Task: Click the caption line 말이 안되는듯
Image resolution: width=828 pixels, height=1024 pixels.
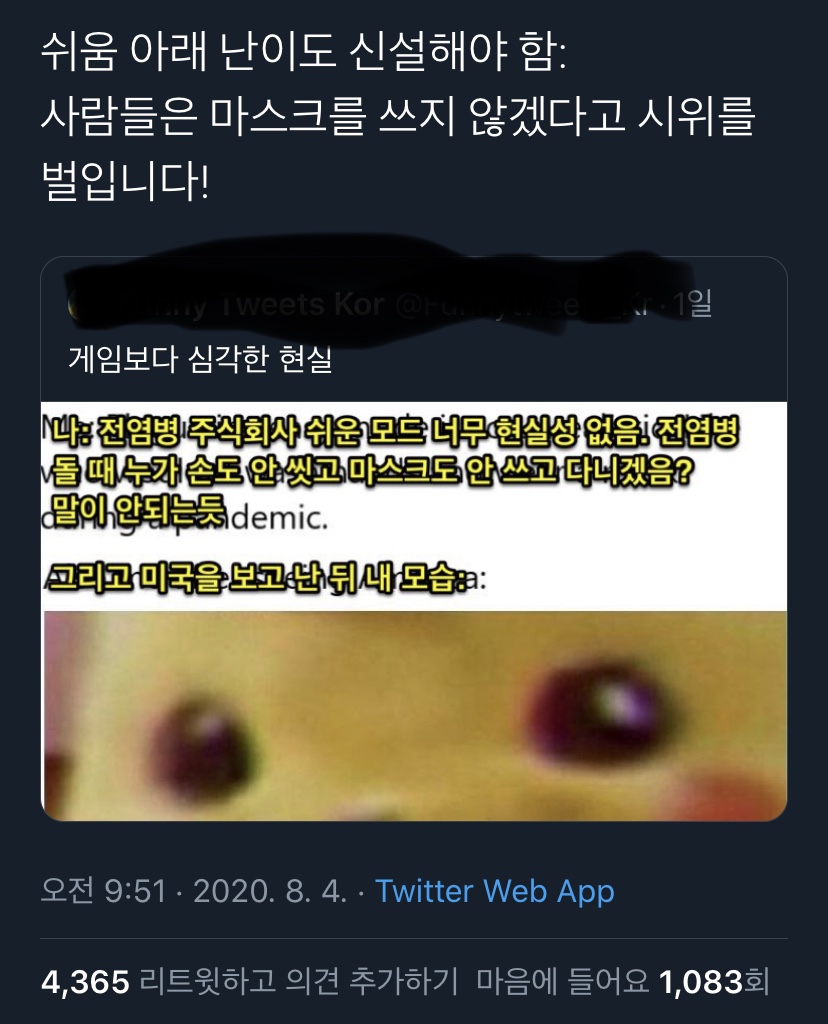Action: pos(137,509)
